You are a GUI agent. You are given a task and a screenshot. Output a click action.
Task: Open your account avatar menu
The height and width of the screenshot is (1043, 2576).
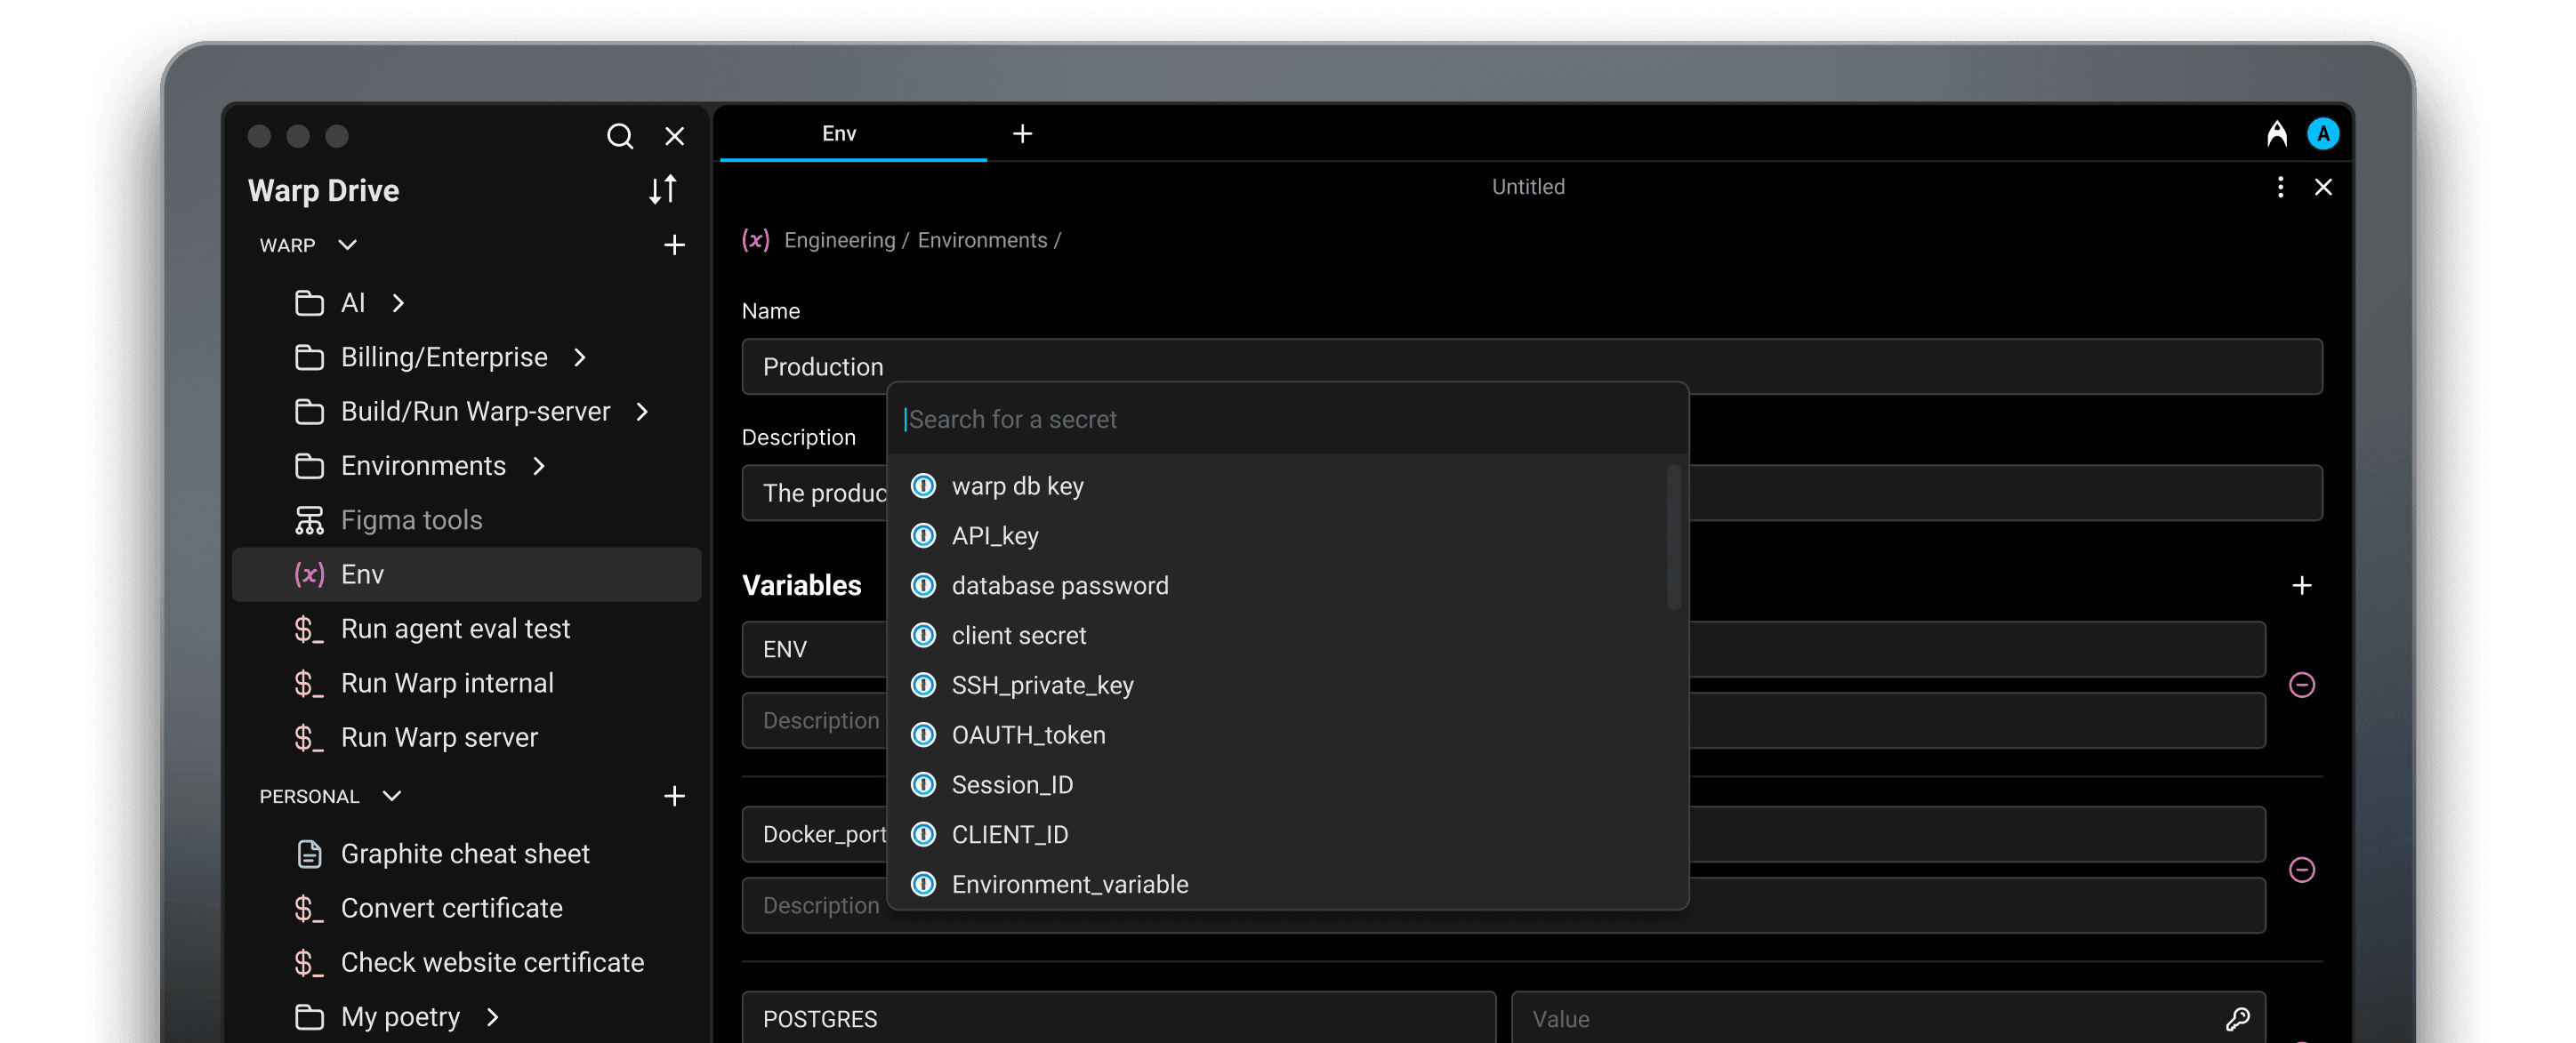click(x=2323, y=133)
